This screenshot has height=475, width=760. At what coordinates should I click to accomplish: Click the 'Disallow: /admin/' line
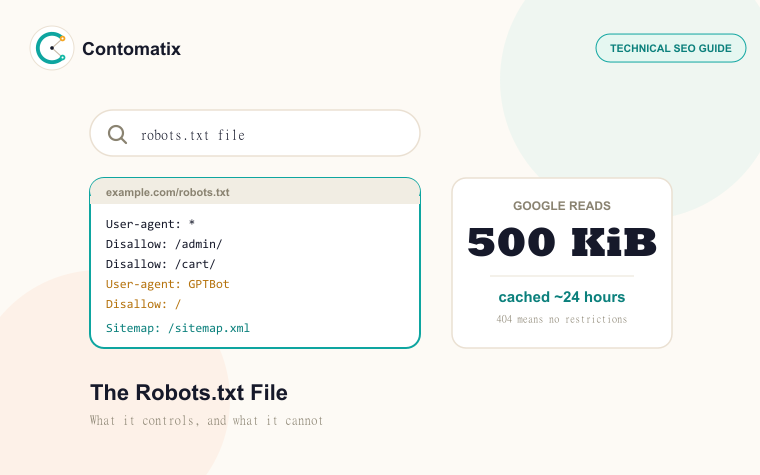pos(164,244)
